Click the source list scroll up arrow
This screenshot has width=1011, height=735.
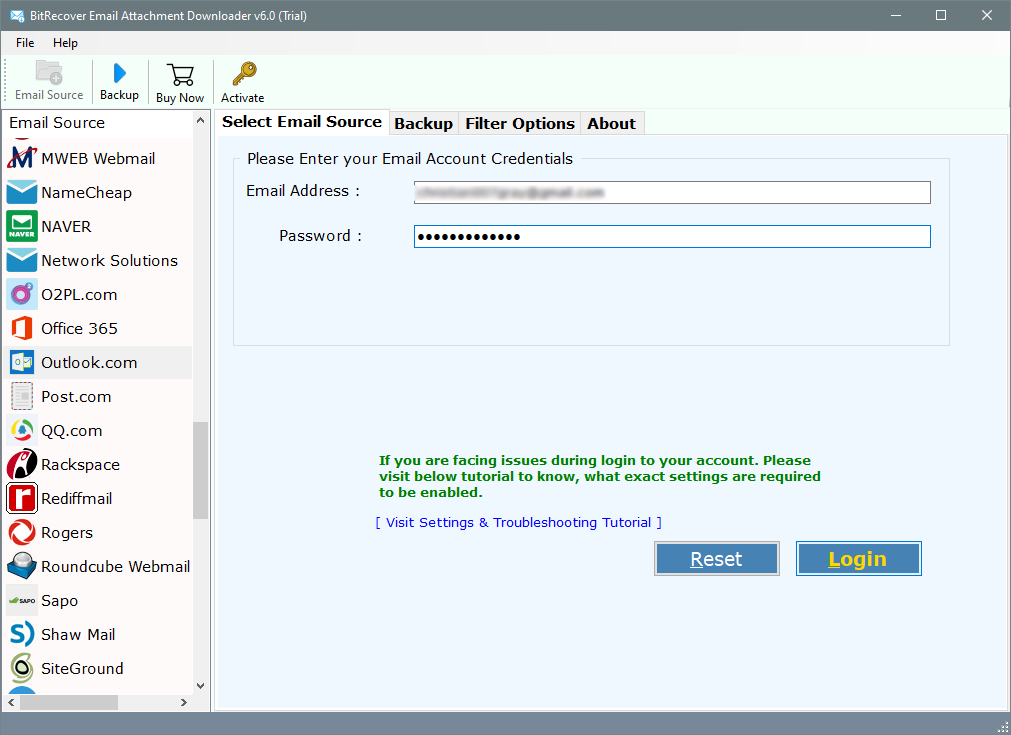(x=200, y=121)
